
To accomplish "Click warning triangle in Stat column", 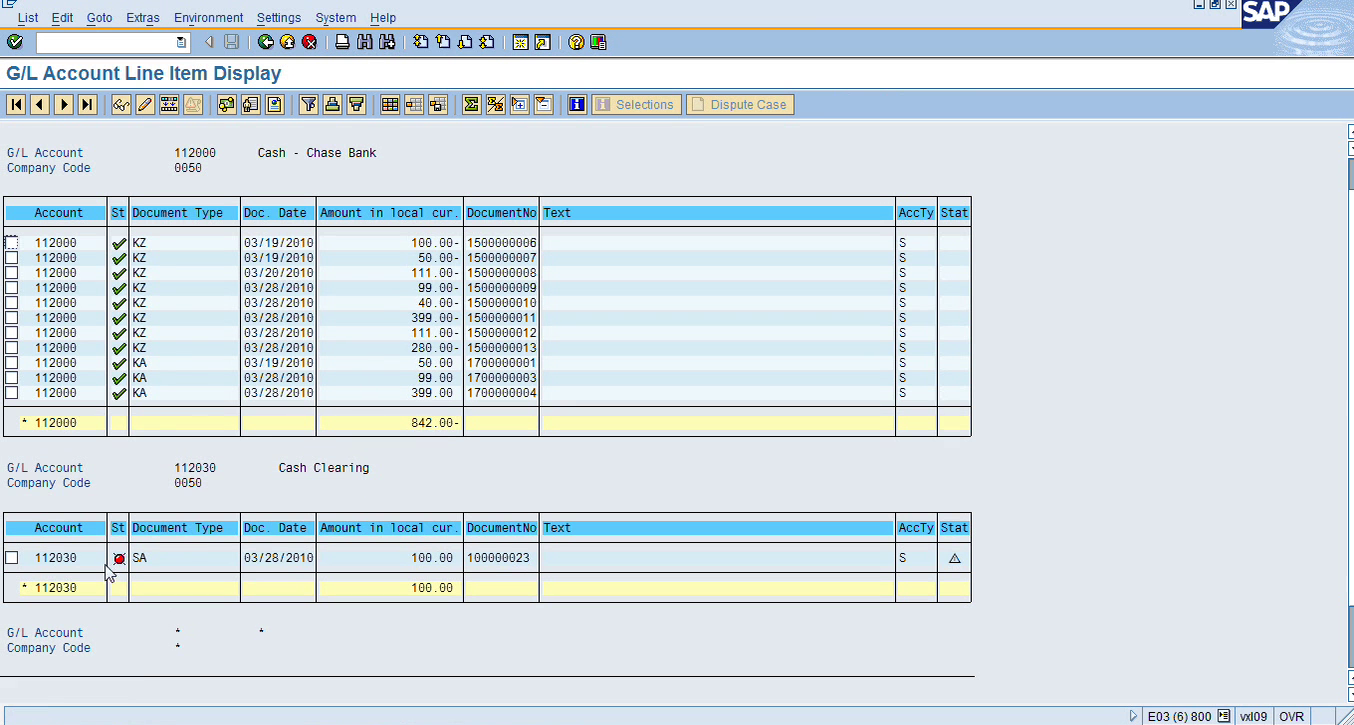I will click(x=954, y=558).
